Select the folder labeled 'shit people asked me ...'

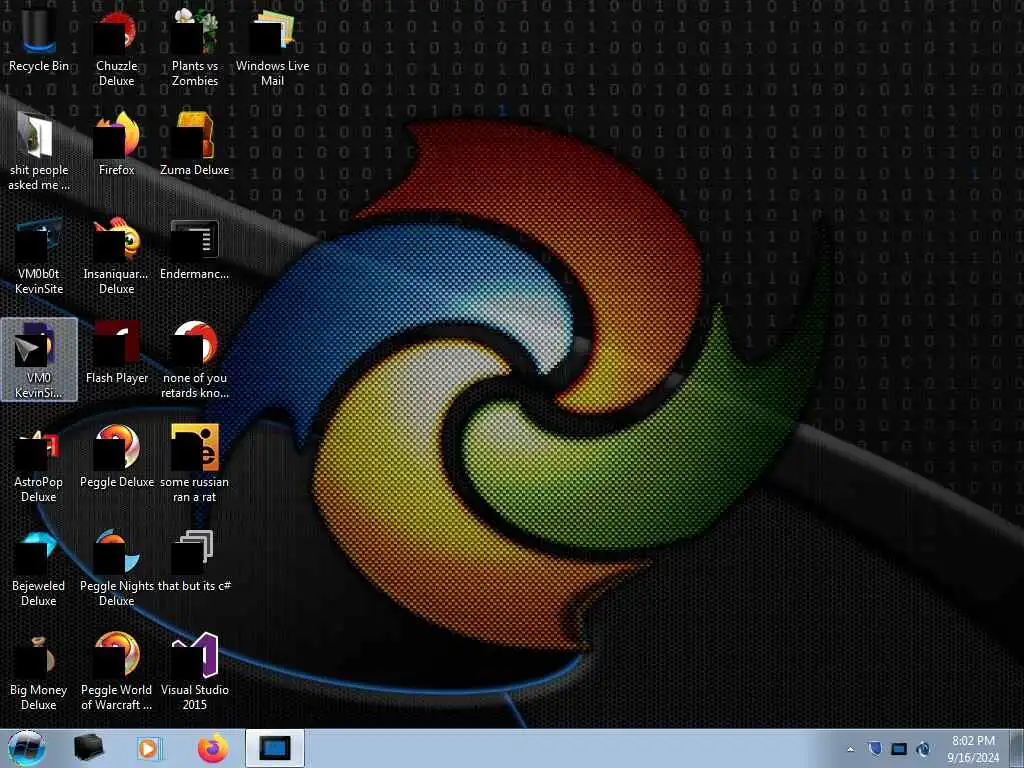point(39,152)
